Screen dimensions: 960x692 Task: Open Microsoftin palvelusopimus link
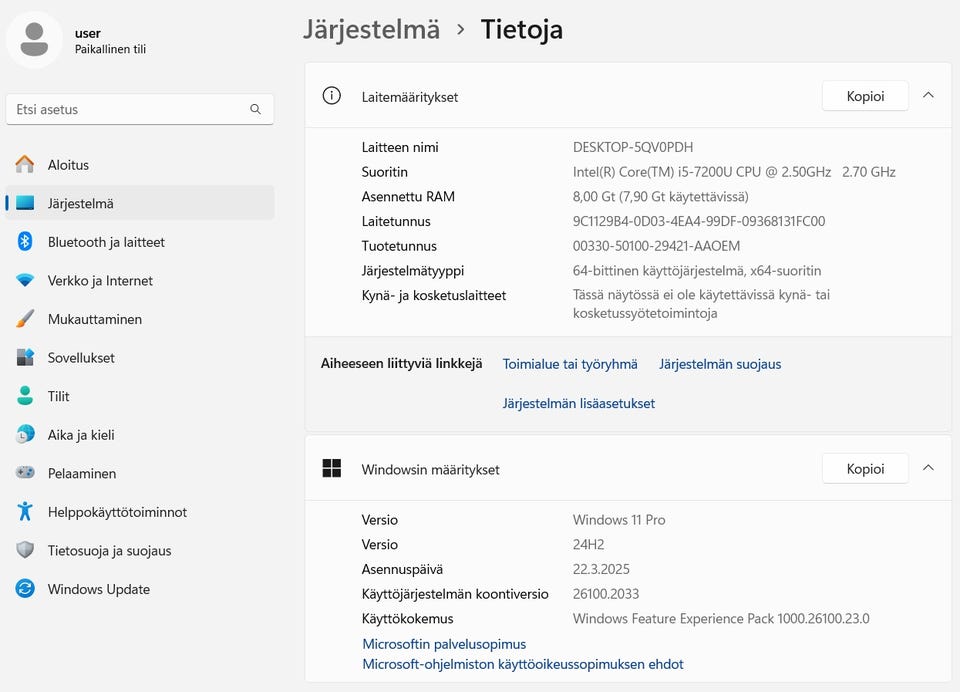[444, 644]
